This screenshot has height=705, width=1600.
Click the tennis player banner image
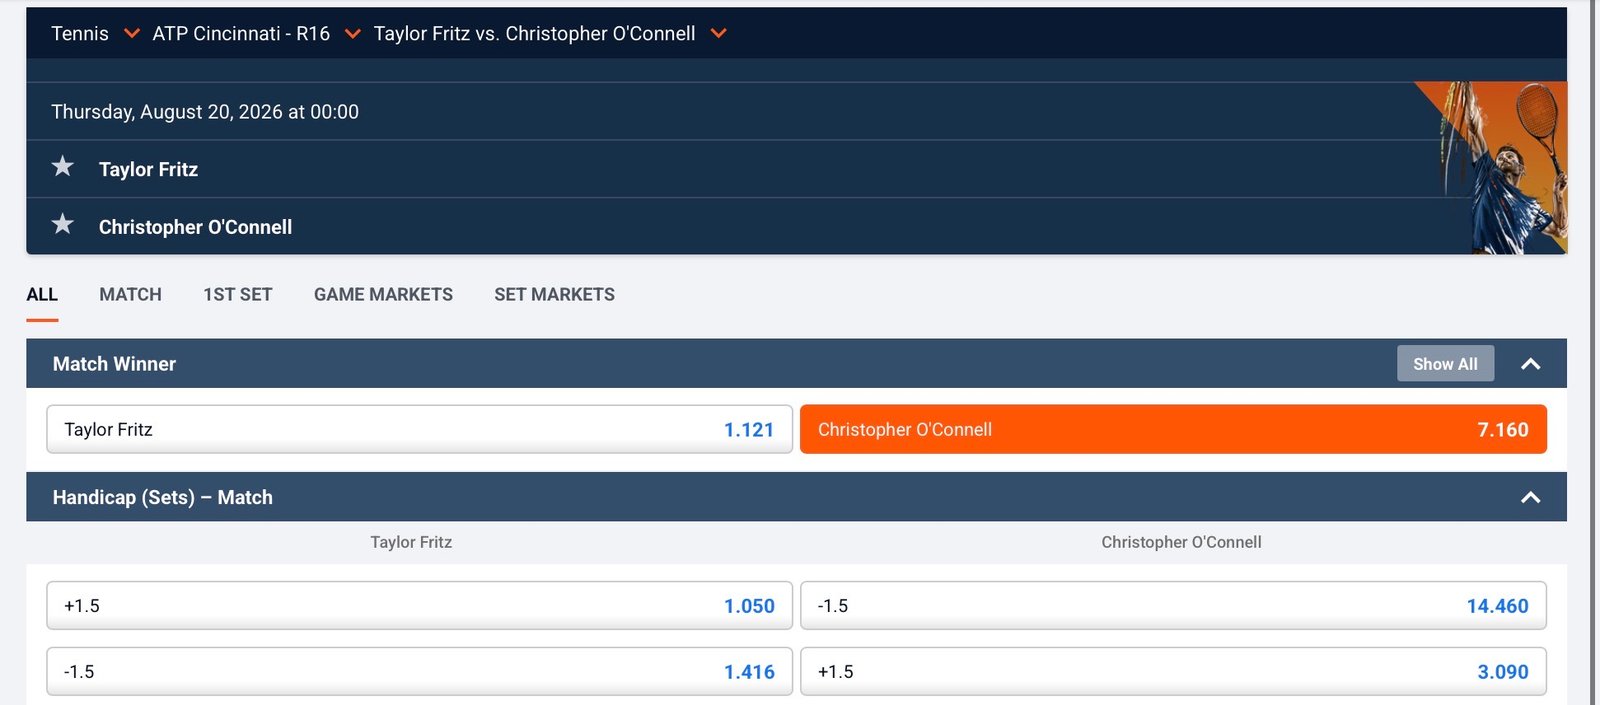(1492, 168)
